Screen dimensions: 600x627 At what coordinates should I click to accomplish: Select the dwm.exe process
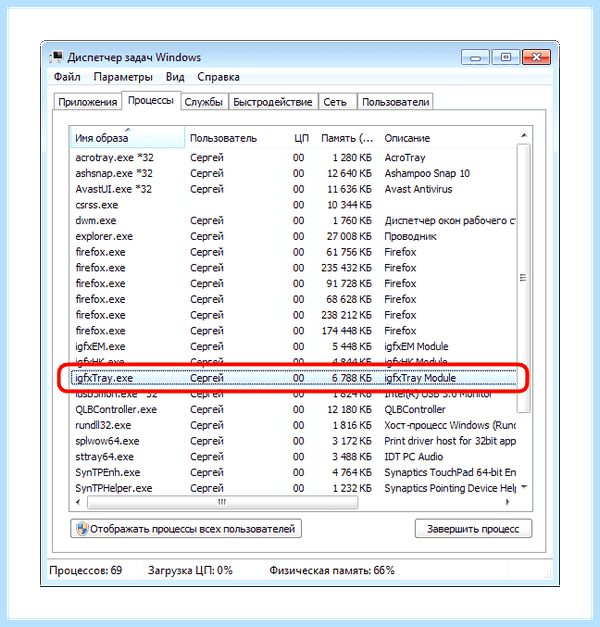coord(293,220)
